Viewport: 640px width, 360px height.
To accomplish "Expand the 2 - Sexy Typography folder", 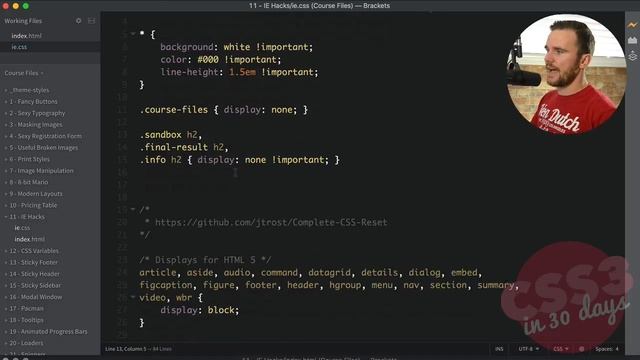I will coord(6,113).
